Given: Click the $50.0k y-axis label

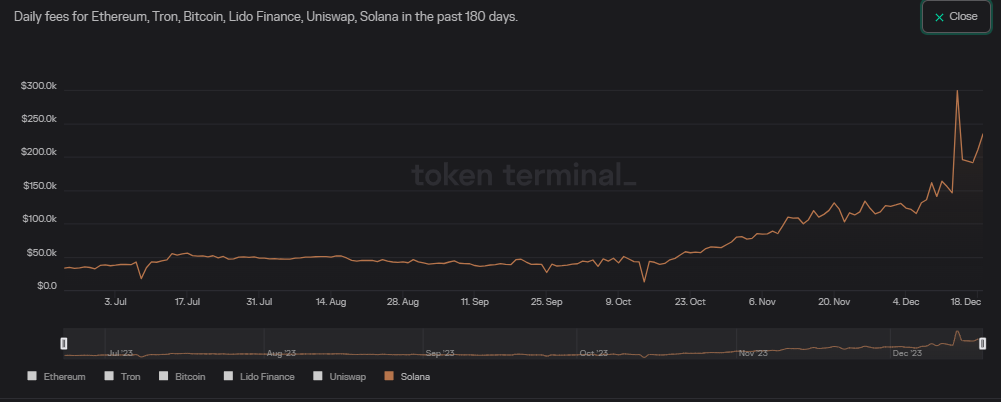Looking at the screenshot, I should click(x=41, y=253).
